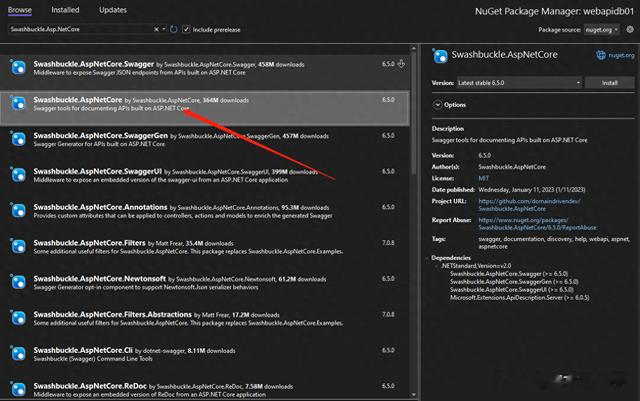Open the search box history dropdown arrow
The width and height of the screenshot is (640, 401).
(164, 29)
